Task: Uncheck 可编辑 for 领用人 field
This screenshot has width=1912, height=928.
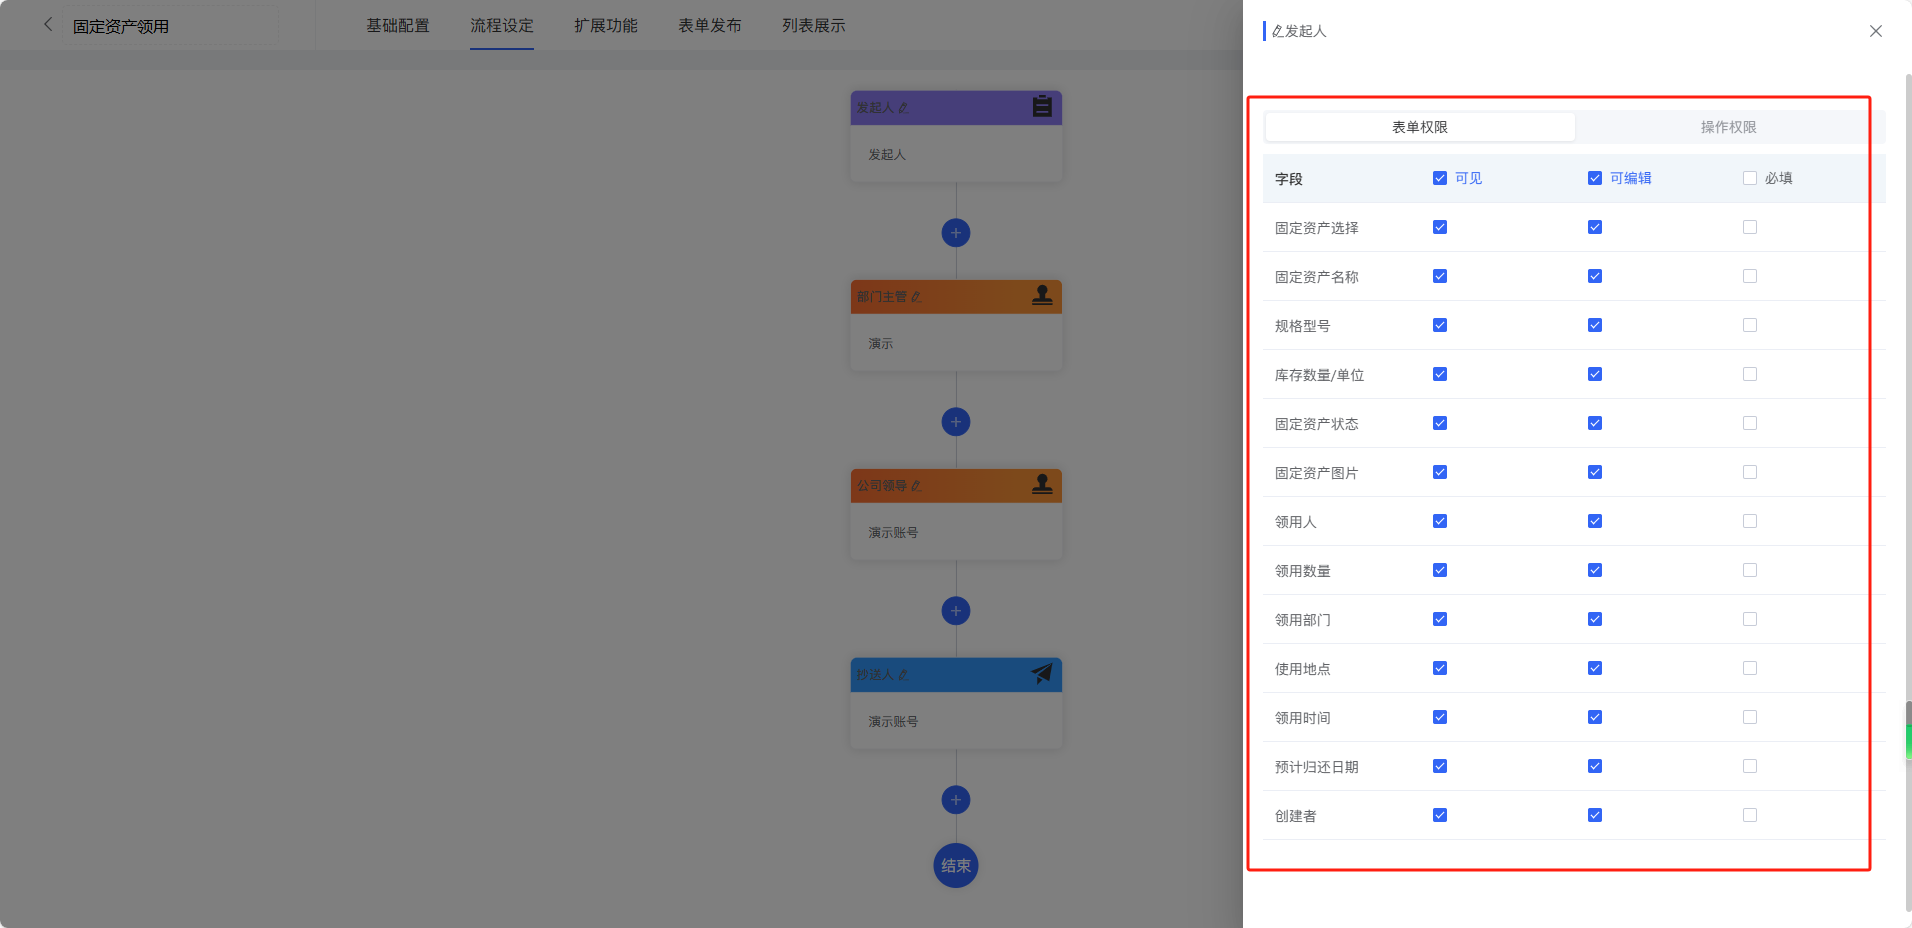Action: 1595,521
